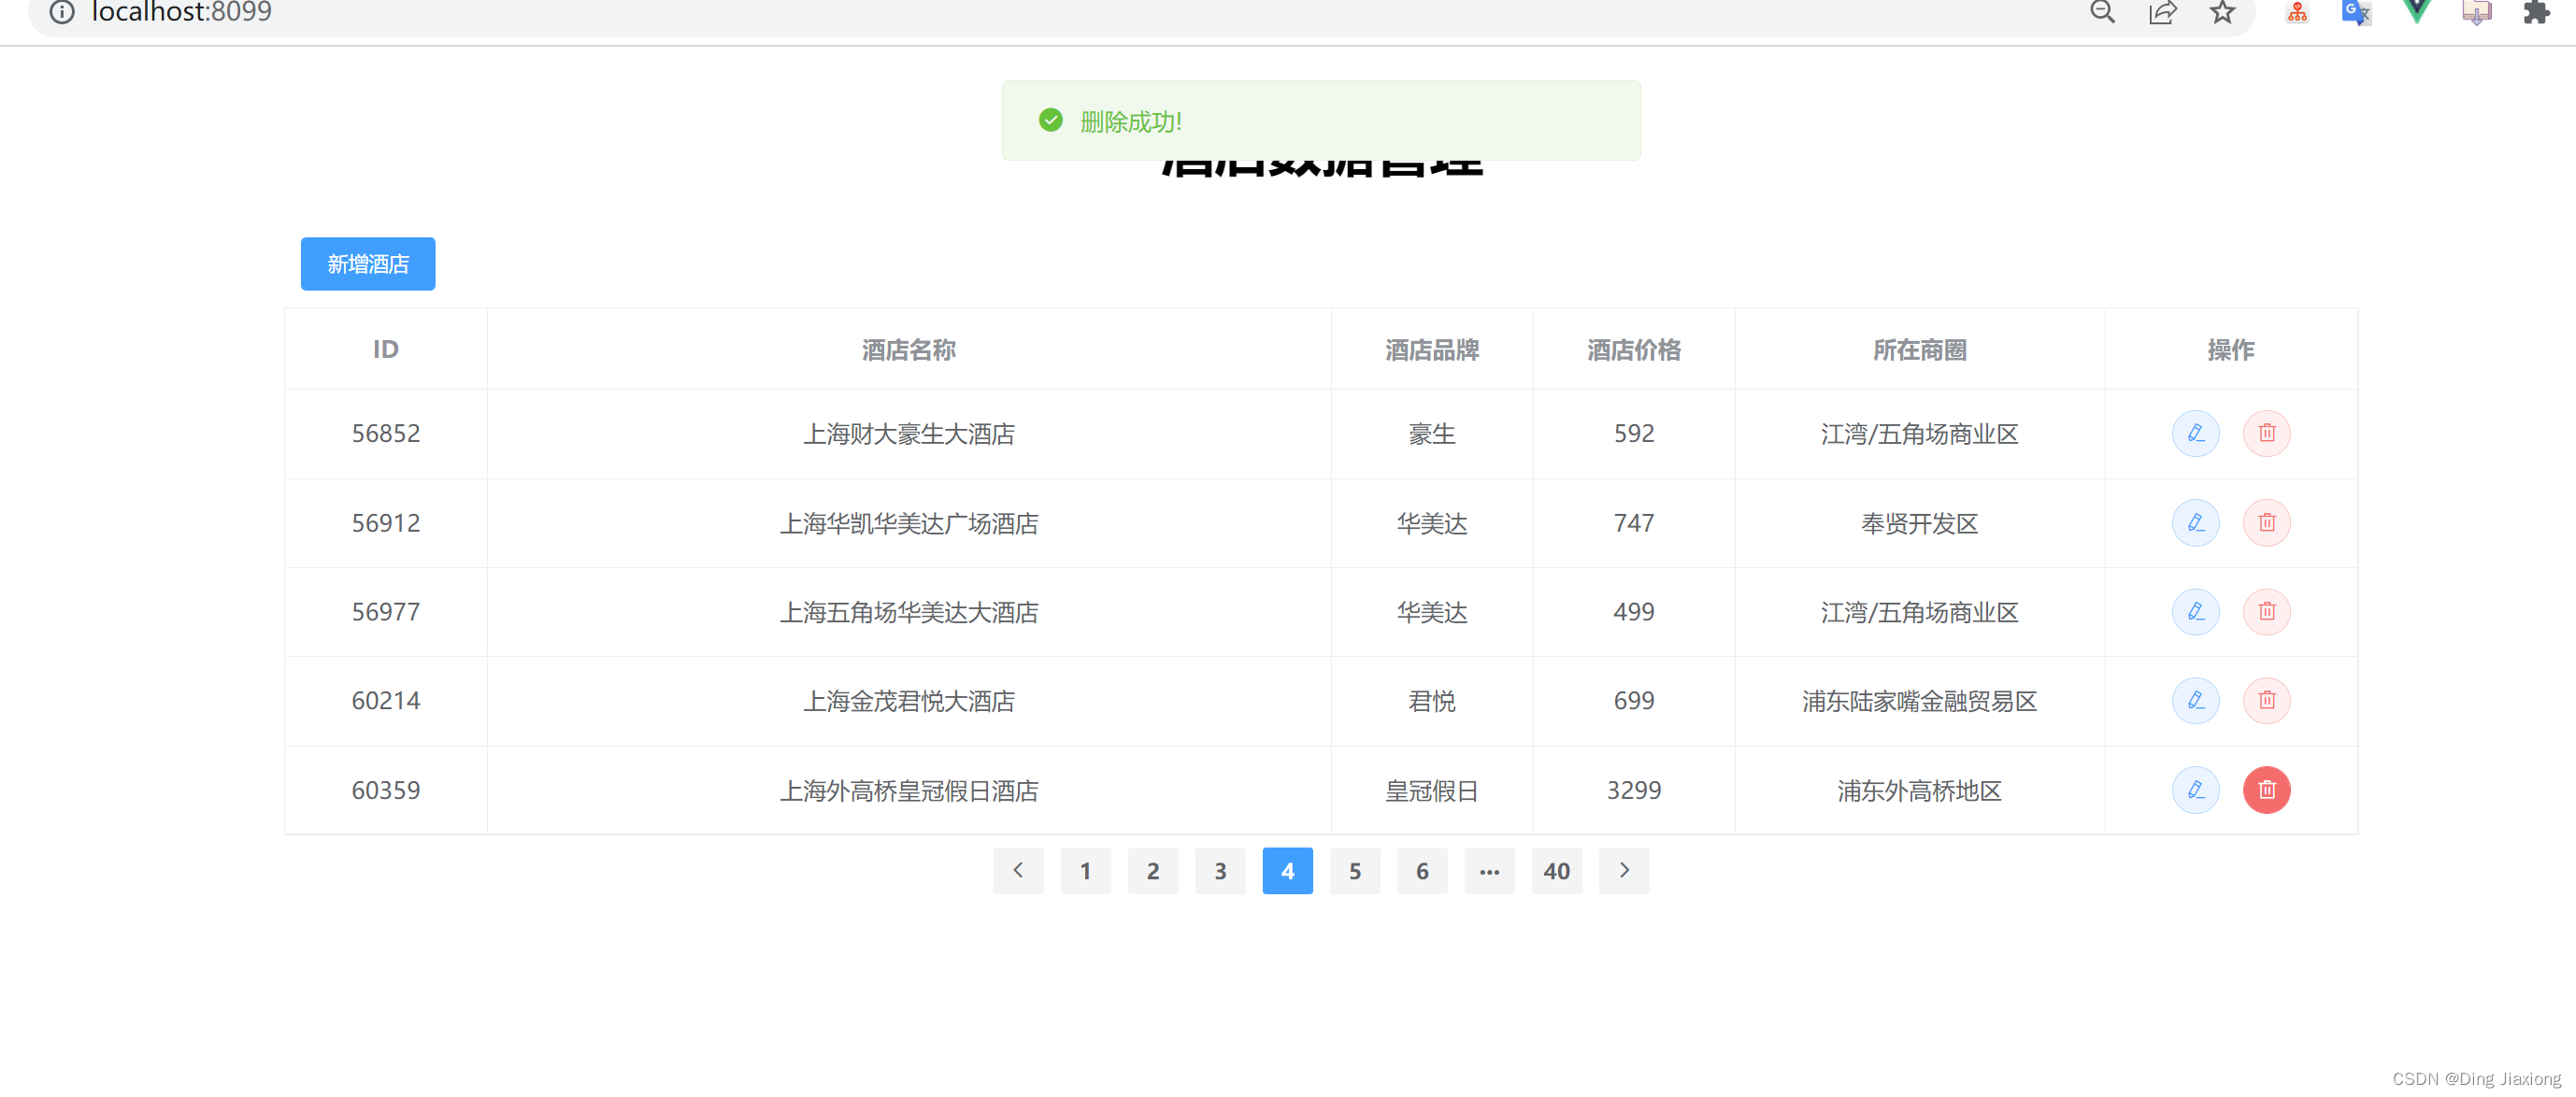The height and width of the screenshot is (1097, 2576).
Task: Click the red sitemap extension icon
Action: [2297, 12]
